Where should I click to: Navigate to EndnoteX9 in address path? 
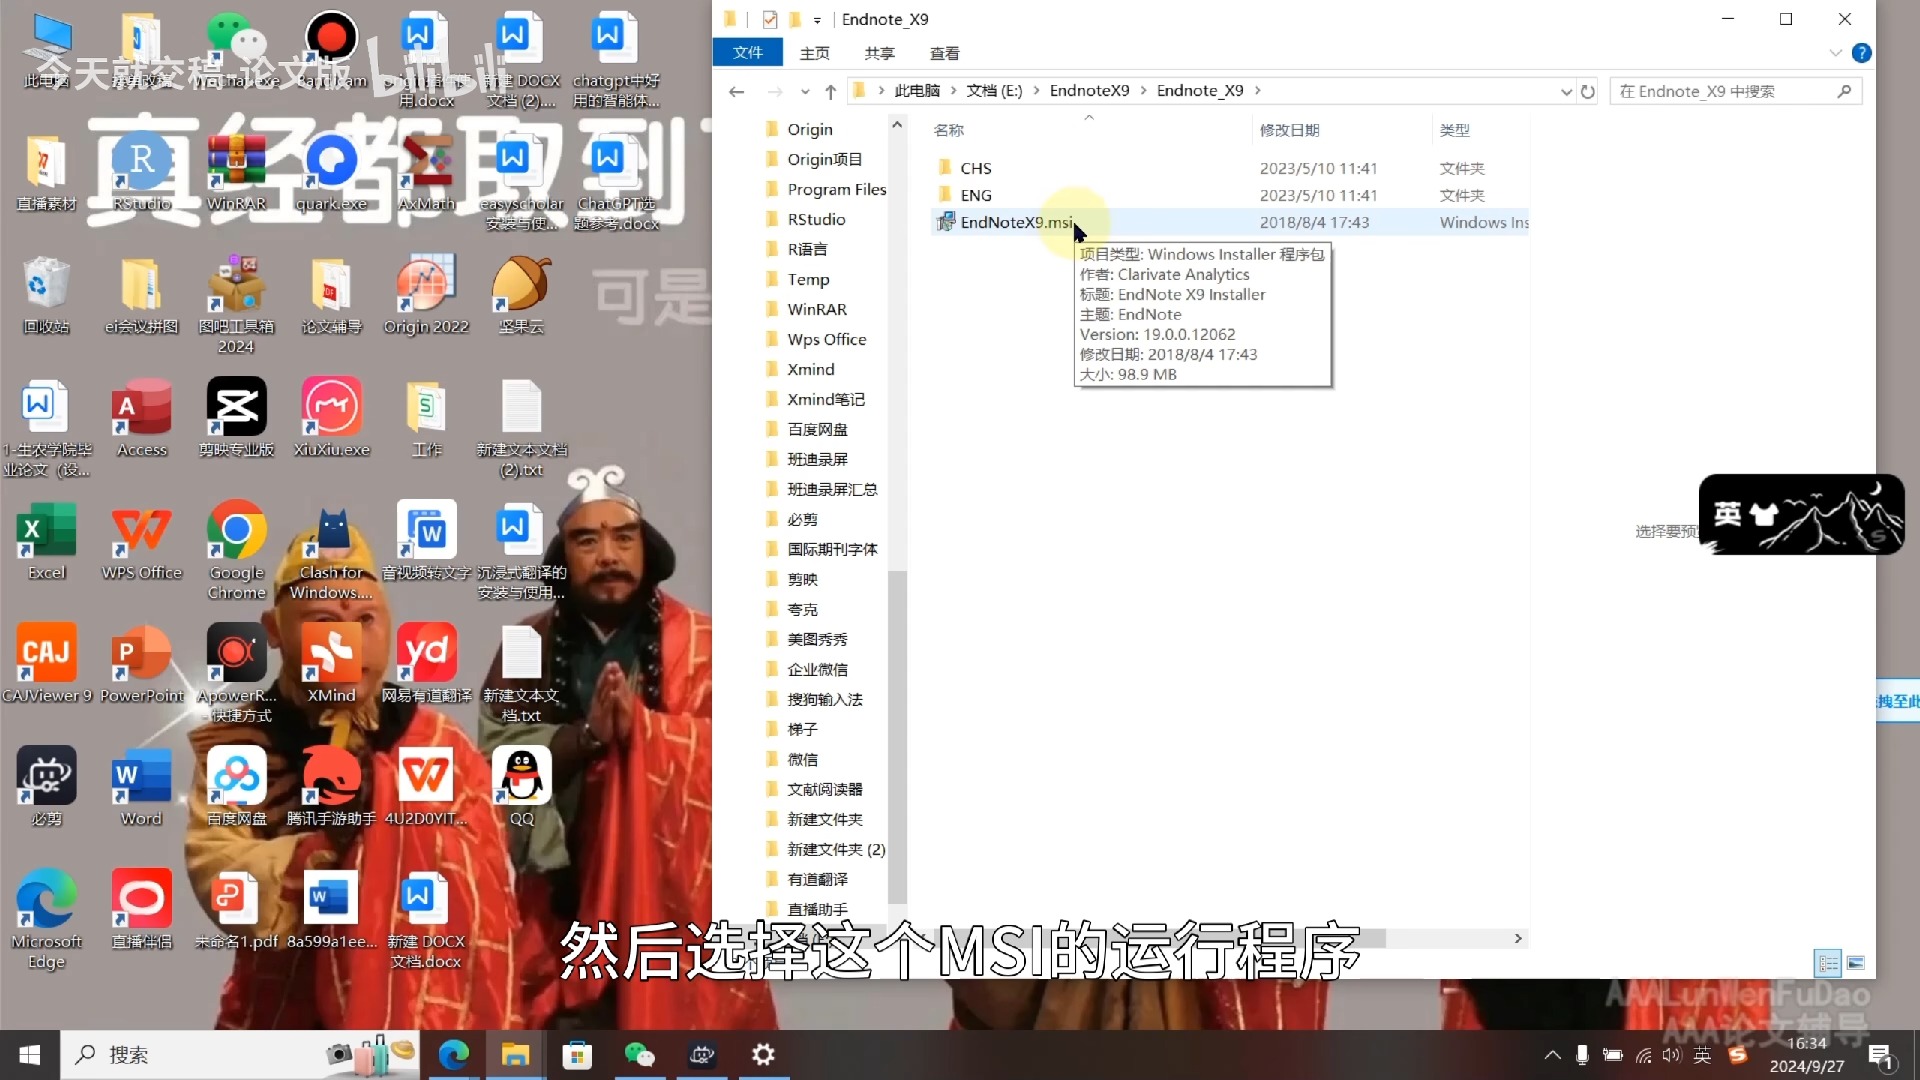[1089, 91]
